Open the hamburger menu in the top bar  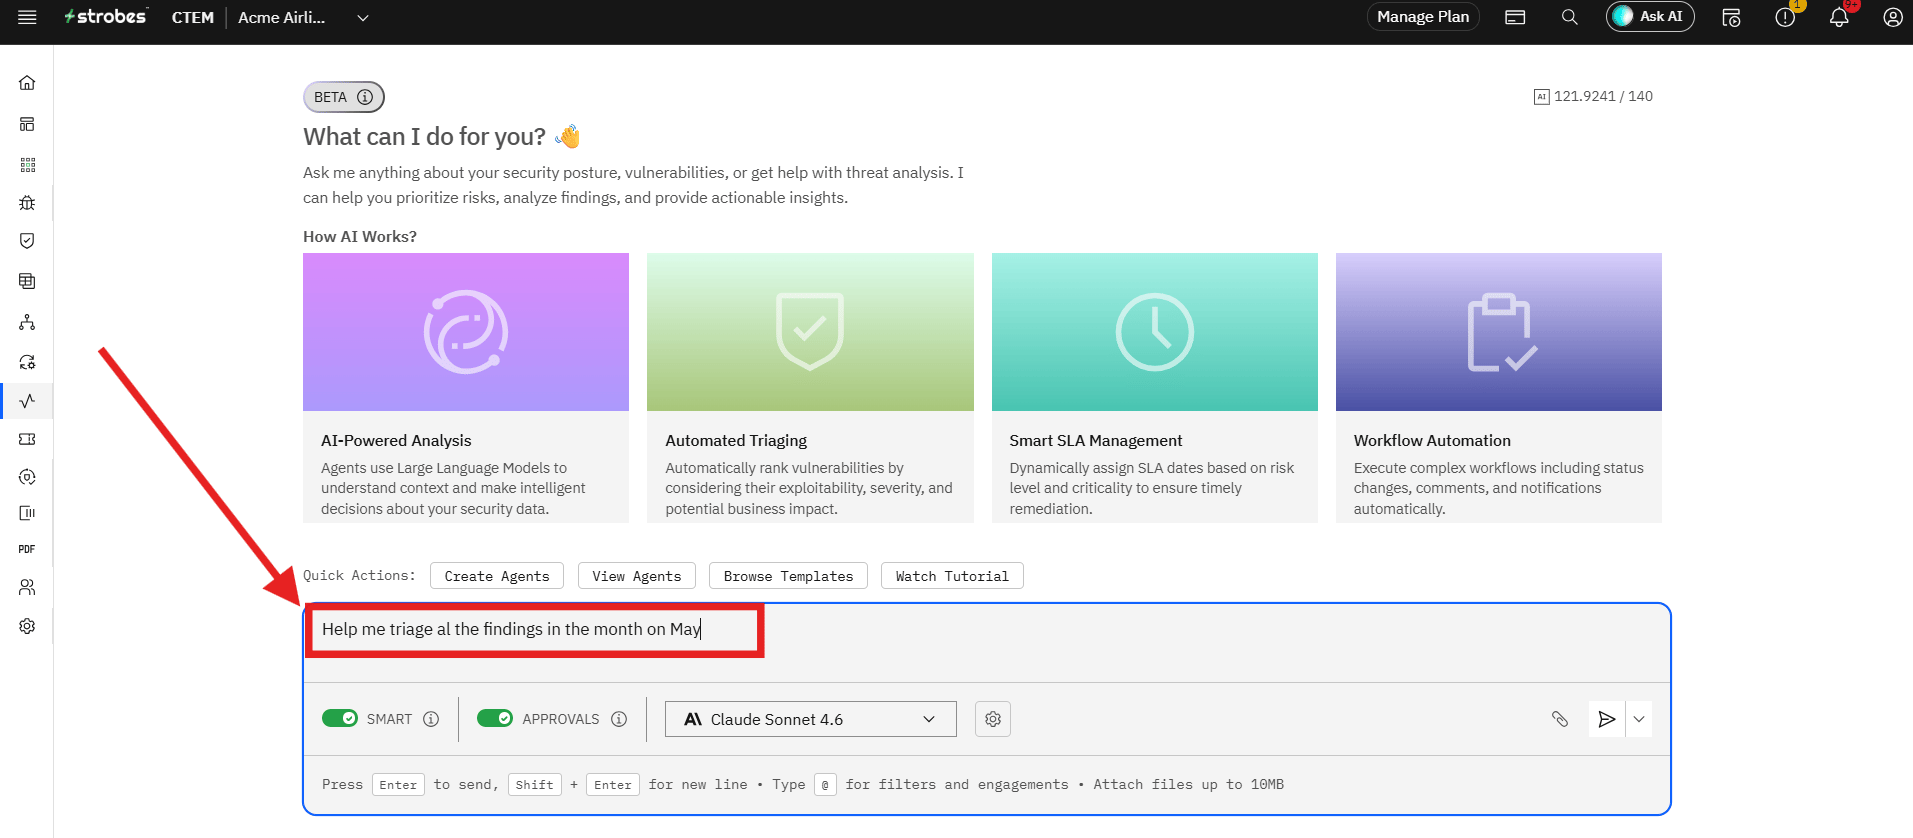(27, 17)
